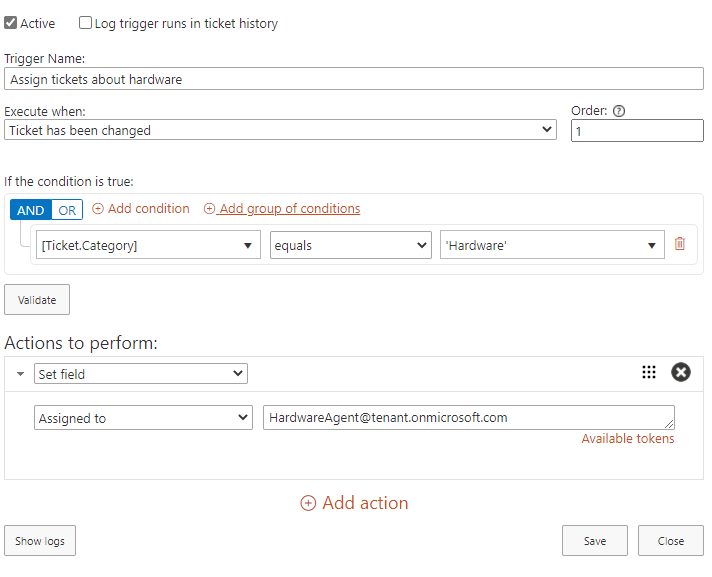Open the Execute when dropdown
Viewport: 712px width, 577px height.
[x=280, y=130]
